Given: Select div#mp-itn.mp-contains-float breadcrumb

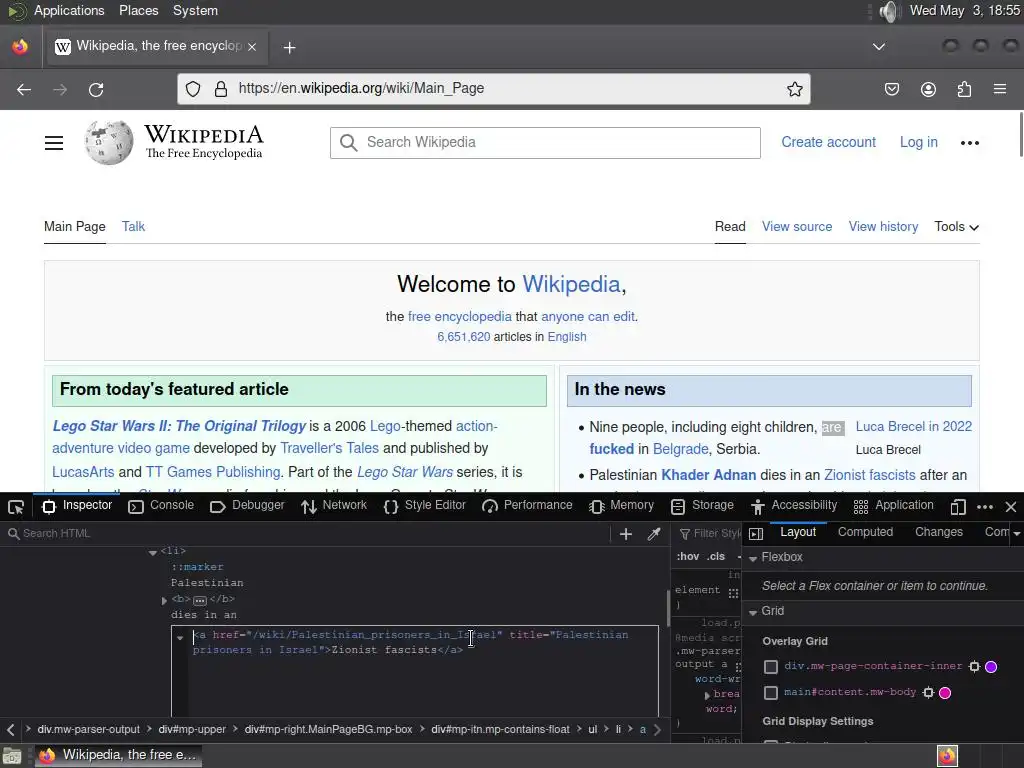Looking at the screenshot, I should (x=500, y=729).
